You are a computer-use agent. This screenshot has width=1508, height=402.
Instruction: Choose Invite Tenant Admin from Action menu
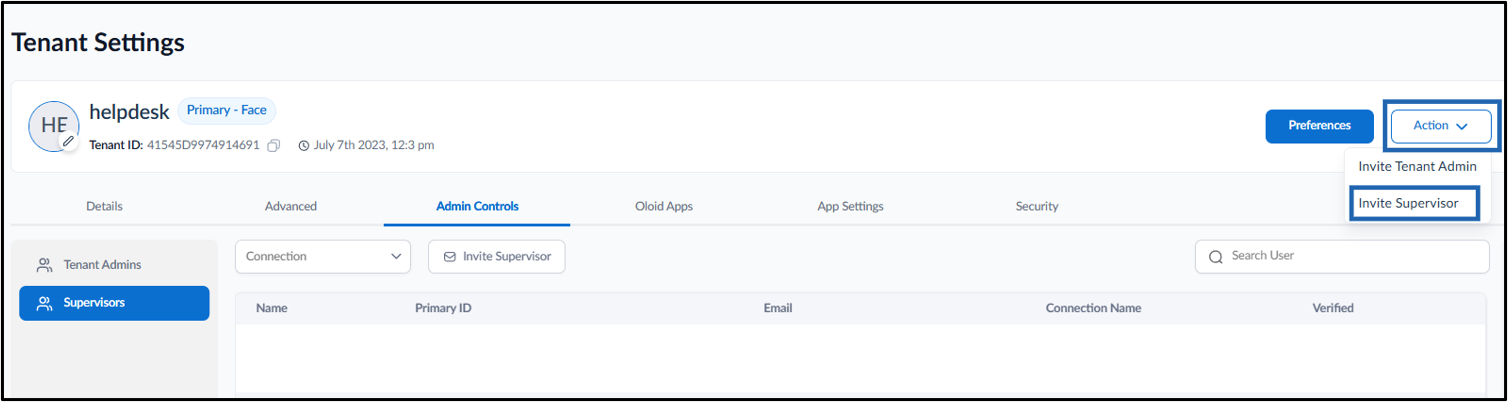tap(1417, 167)
